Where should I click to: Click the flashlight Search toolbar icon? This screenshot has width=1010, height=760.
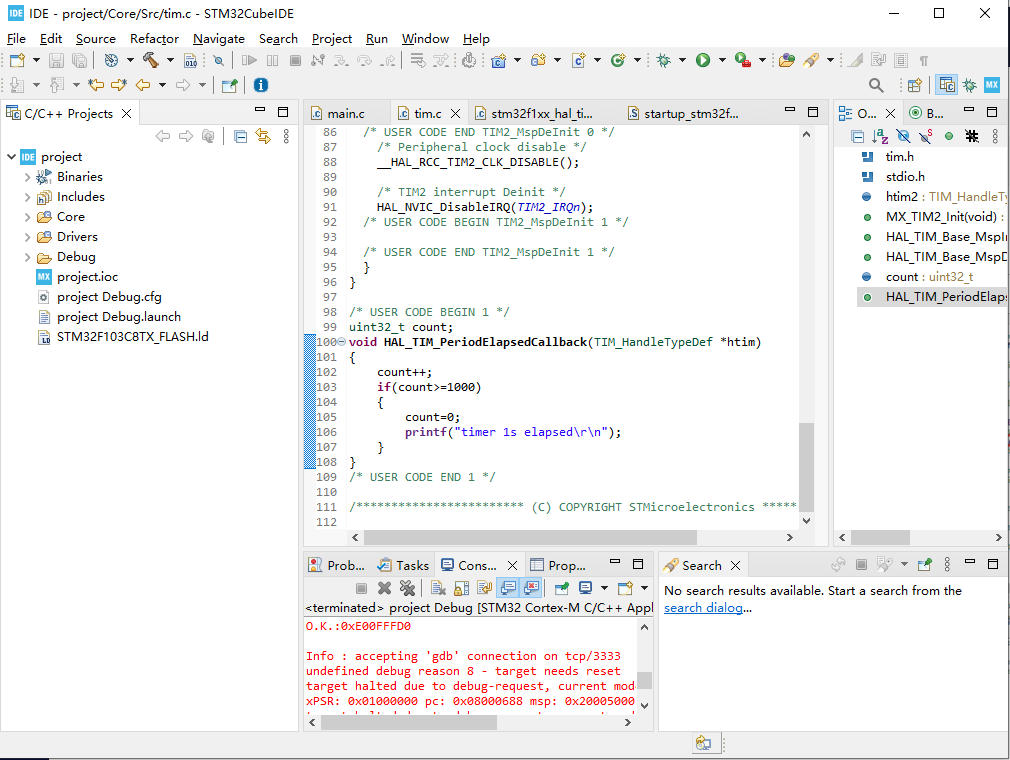pos(811,61)
